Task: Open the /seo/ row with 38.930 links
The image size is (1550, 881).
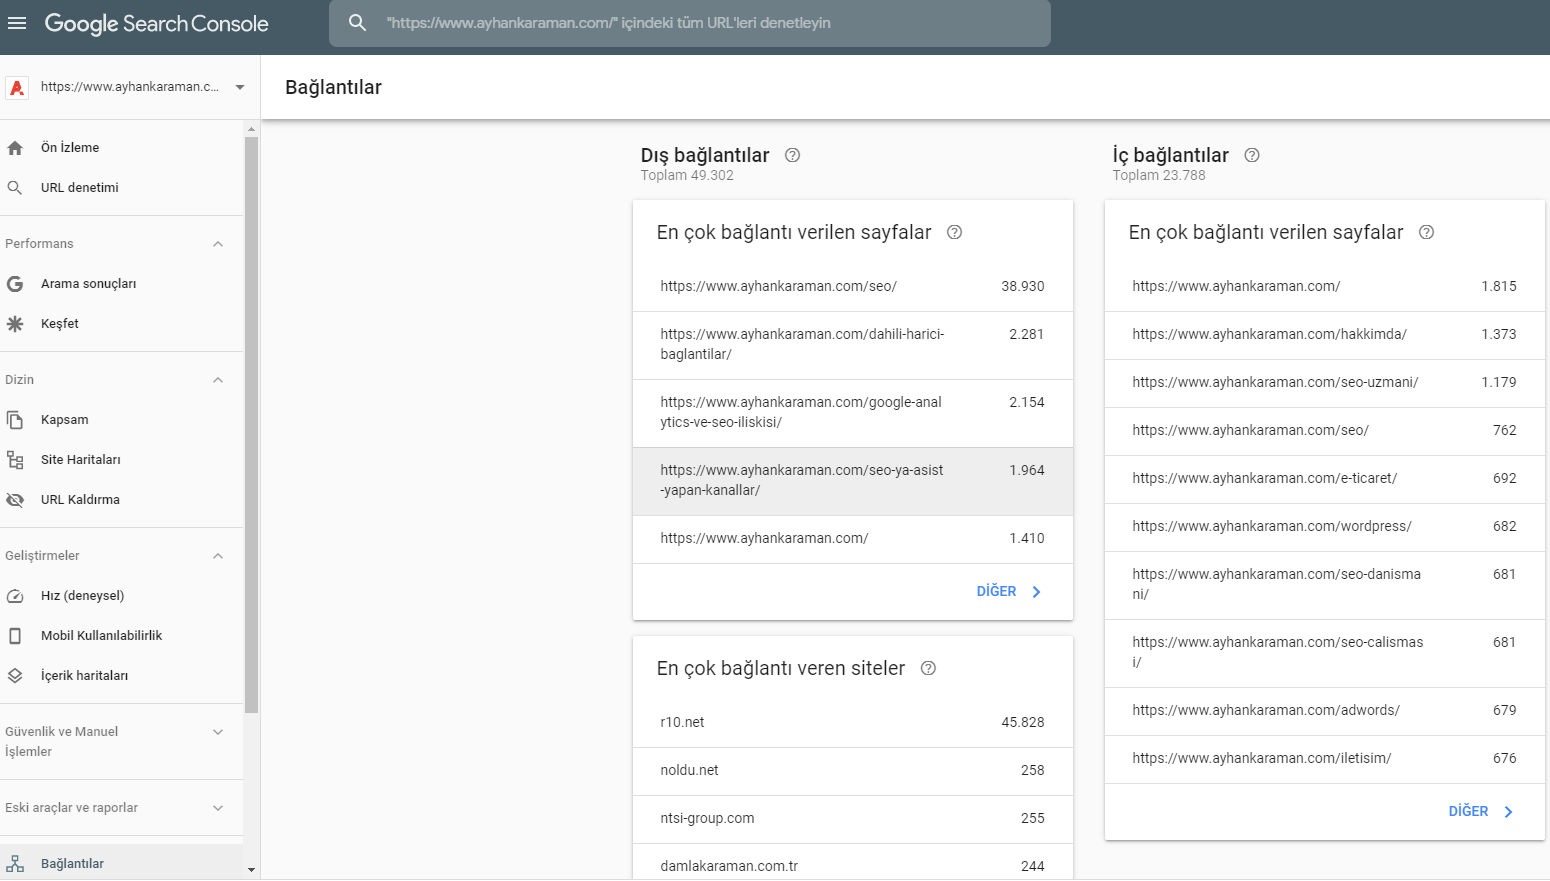Action: pyautogui.click(x=853, y=287)
